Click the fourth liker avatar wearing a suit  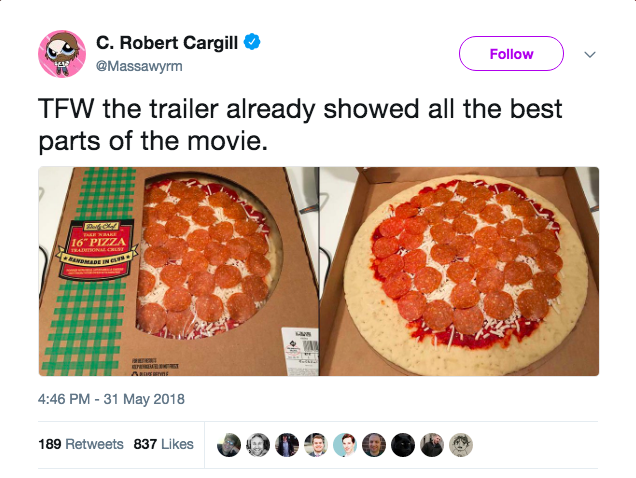[x=316, y=445]
